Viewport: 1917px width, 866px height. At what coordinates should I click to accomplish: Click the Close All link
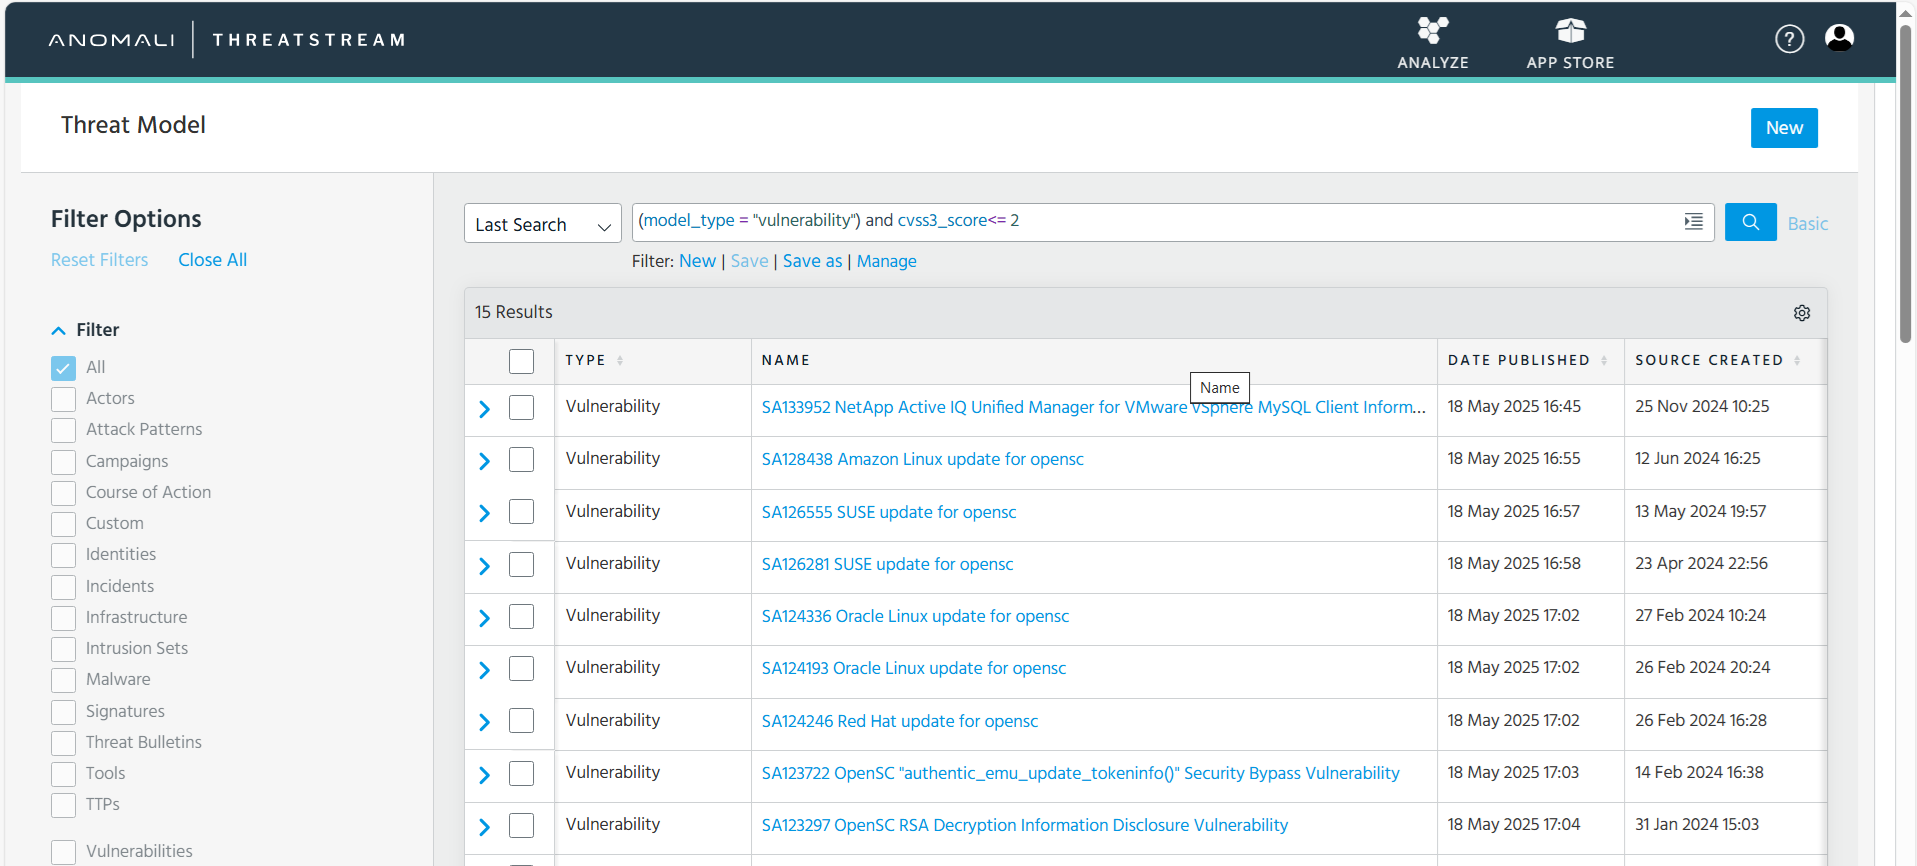(x=212, y=260)
